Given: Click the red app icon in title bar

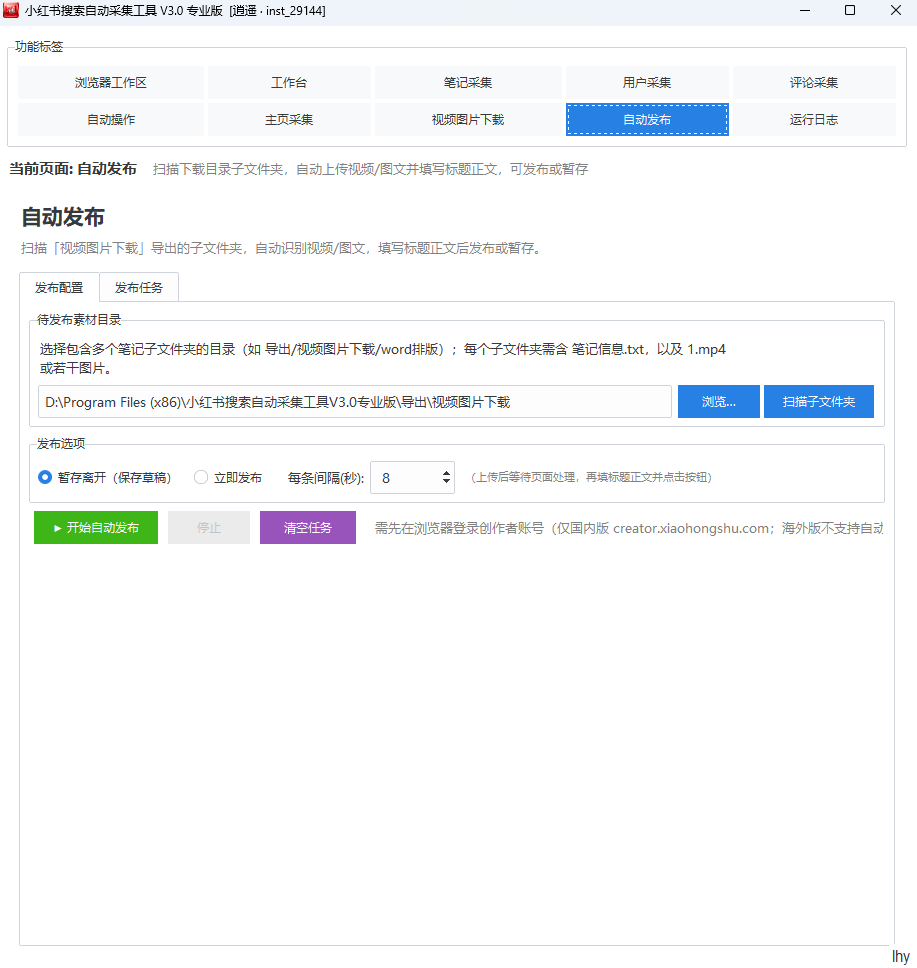Looking at the screenshot, I should [x=11, y=10].
